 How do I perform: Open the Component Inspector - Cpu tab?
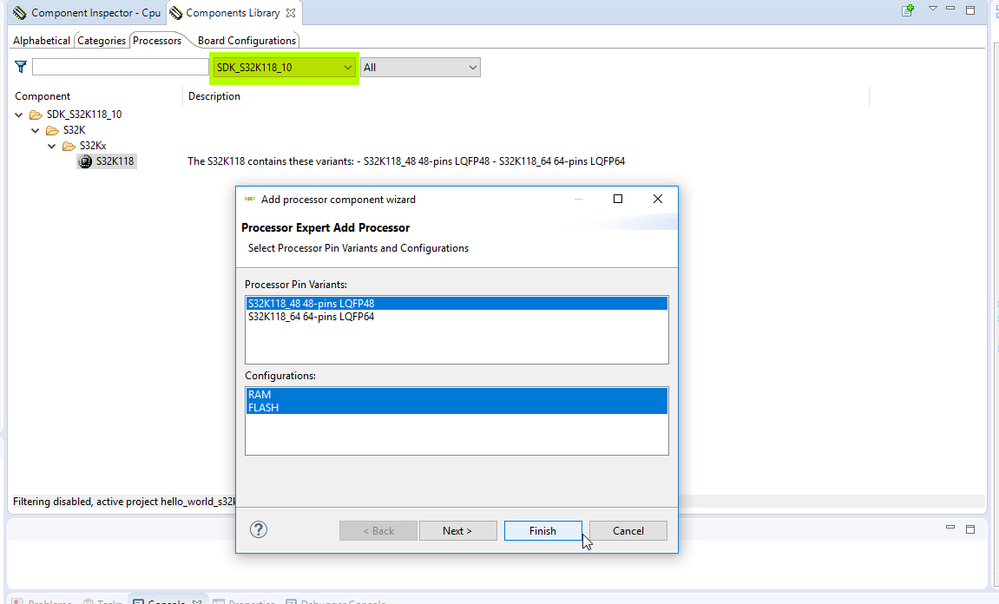click(x=87, y=13)
